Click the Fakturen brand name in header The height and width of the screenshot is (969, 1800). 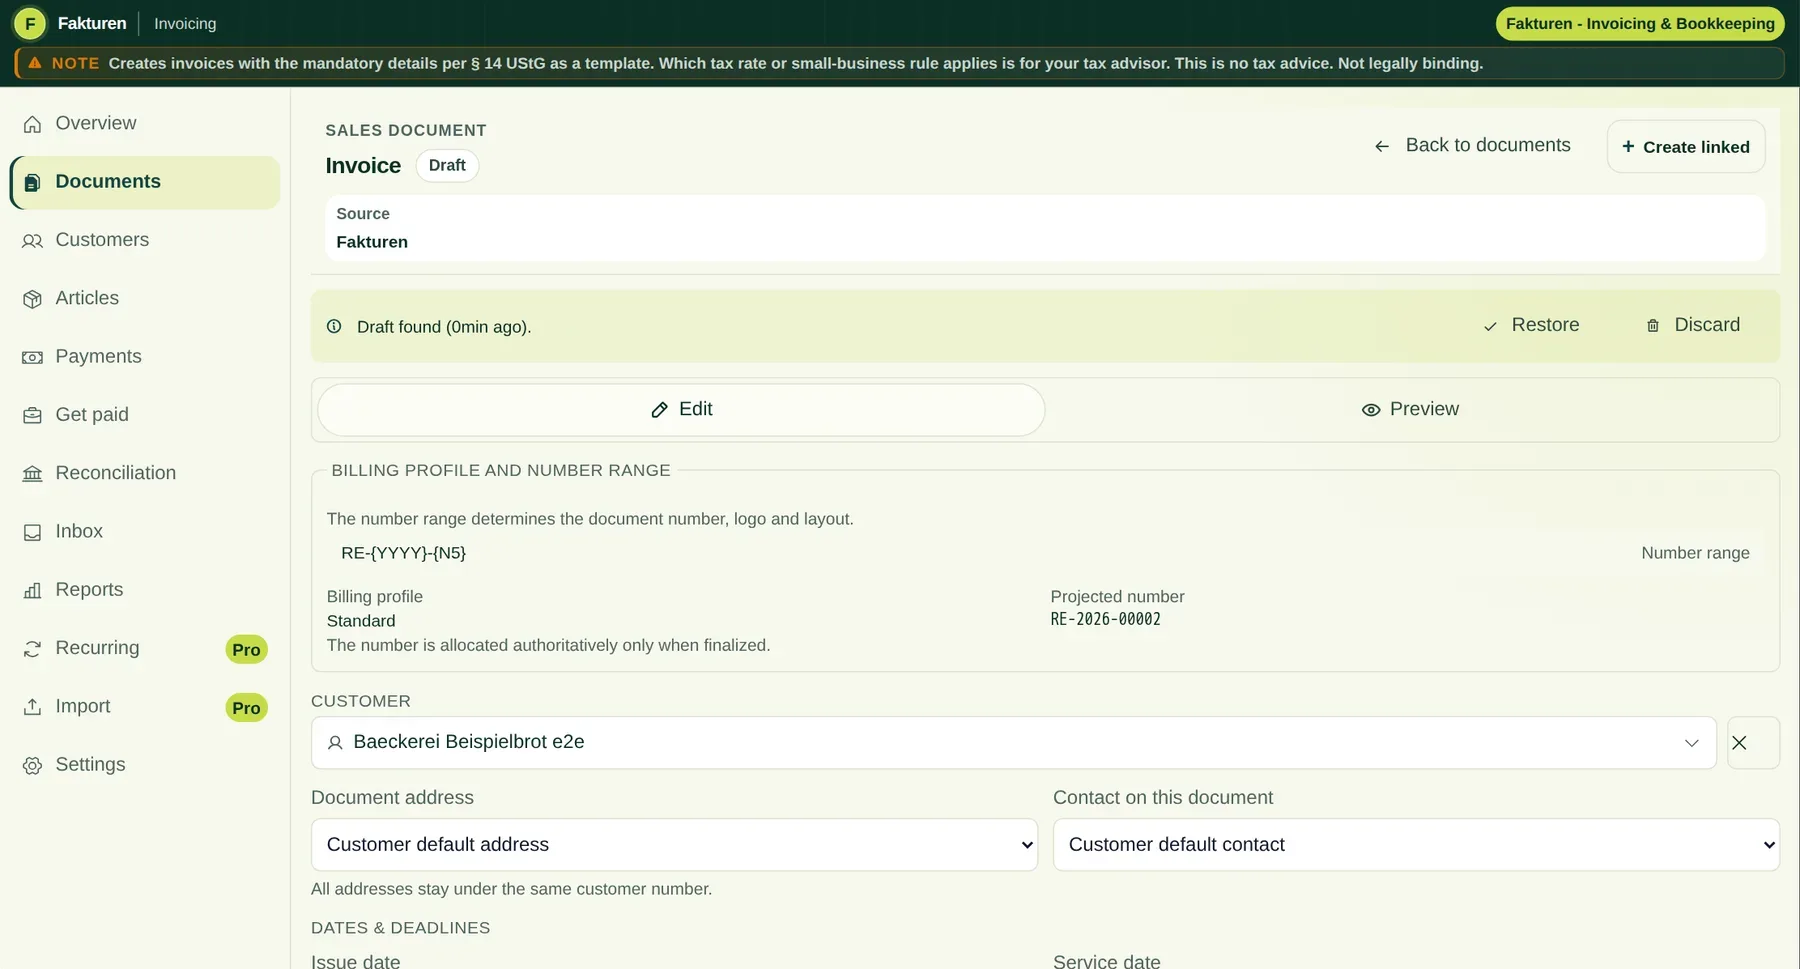pos(92,23)
